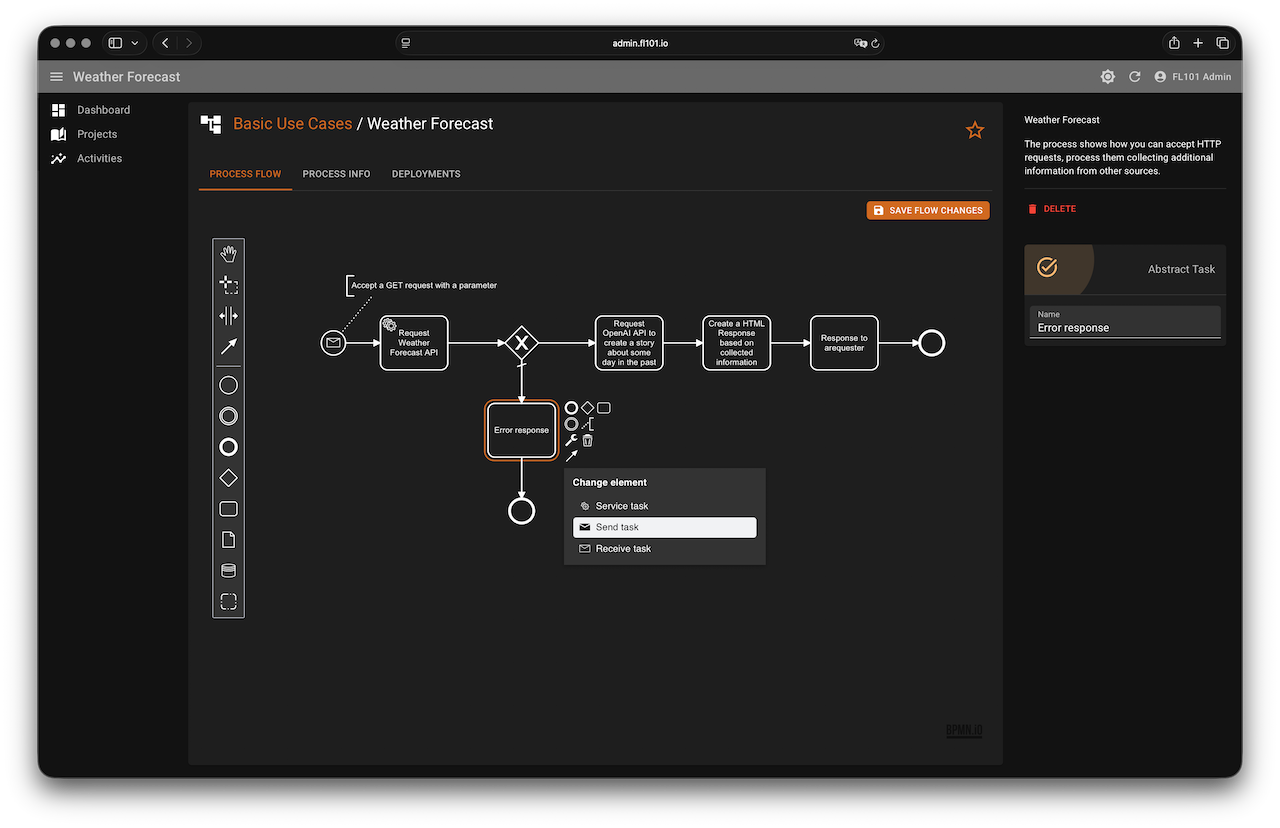
Task: Create a gateway from the palette diamond
Action: click(x=228, y=478)
